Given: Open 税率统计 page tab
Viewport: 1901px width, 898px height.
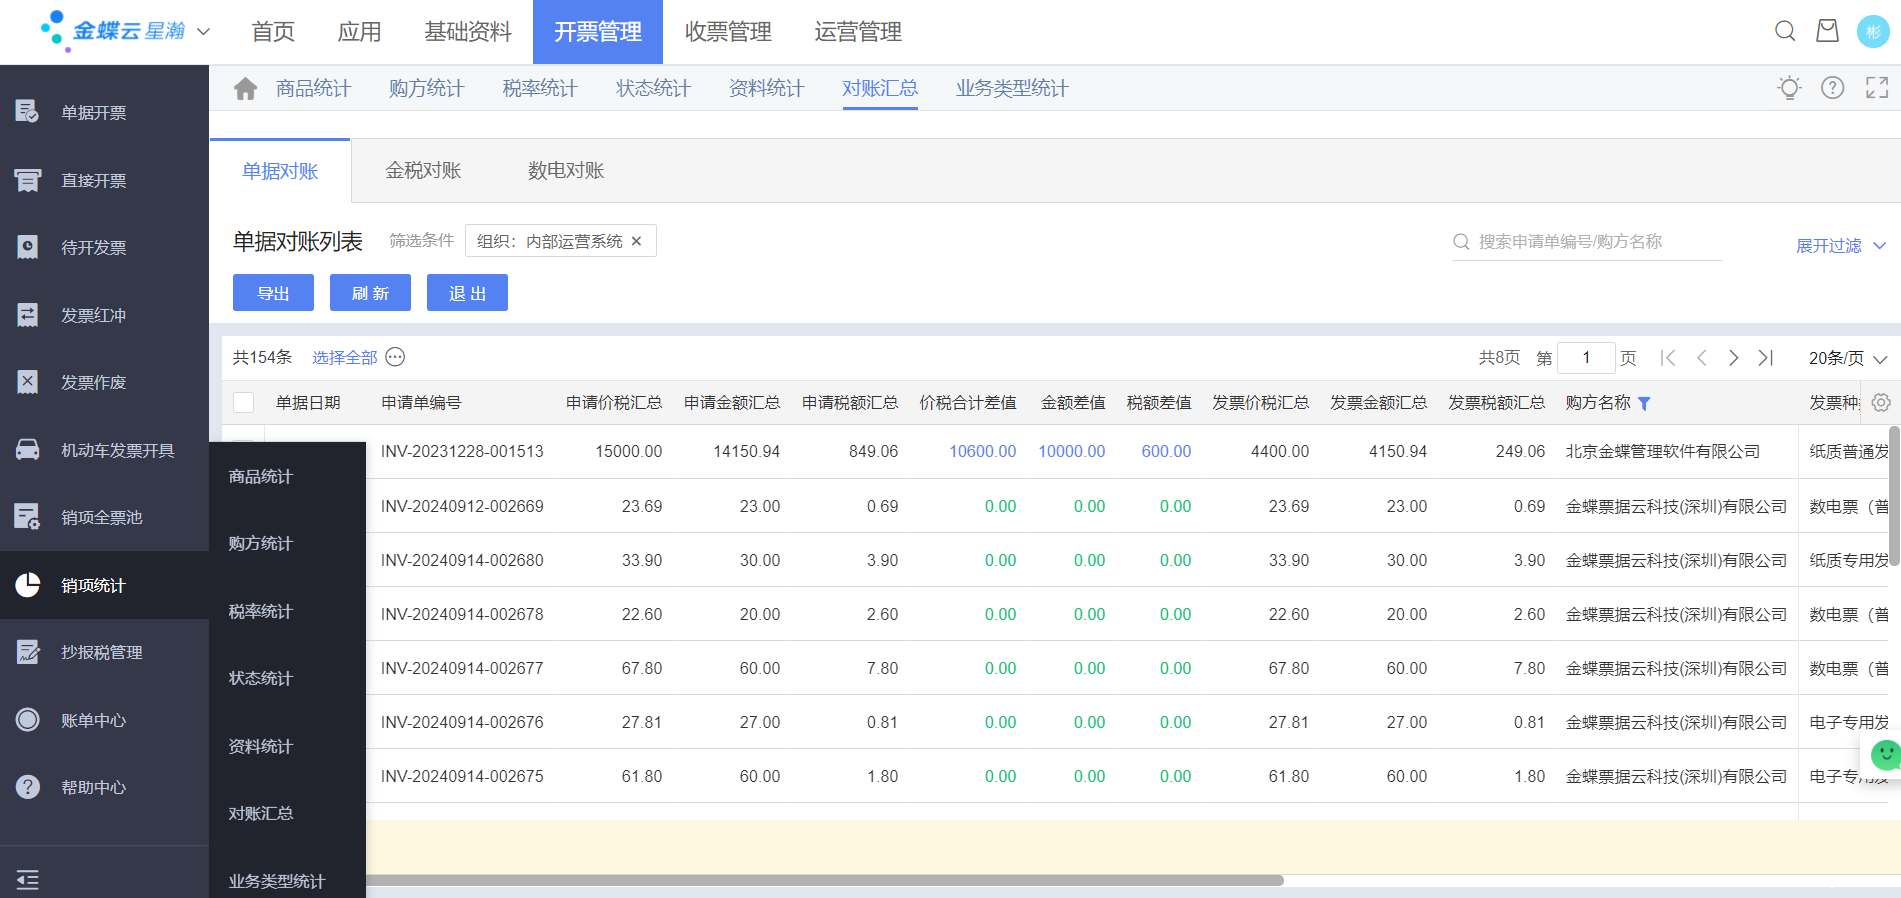Looking at the screenshot, I should (x=540, y=88).
